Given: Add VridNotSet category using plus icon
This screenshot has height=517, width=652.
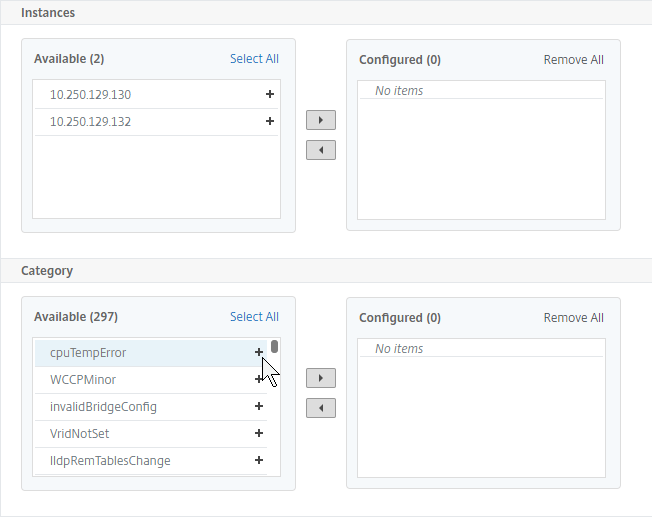Looking at the screenshot, I should point(259,433).
